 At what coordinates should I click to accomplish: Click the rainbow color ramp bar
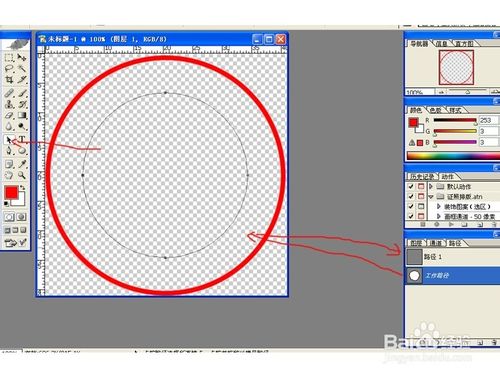453,156
